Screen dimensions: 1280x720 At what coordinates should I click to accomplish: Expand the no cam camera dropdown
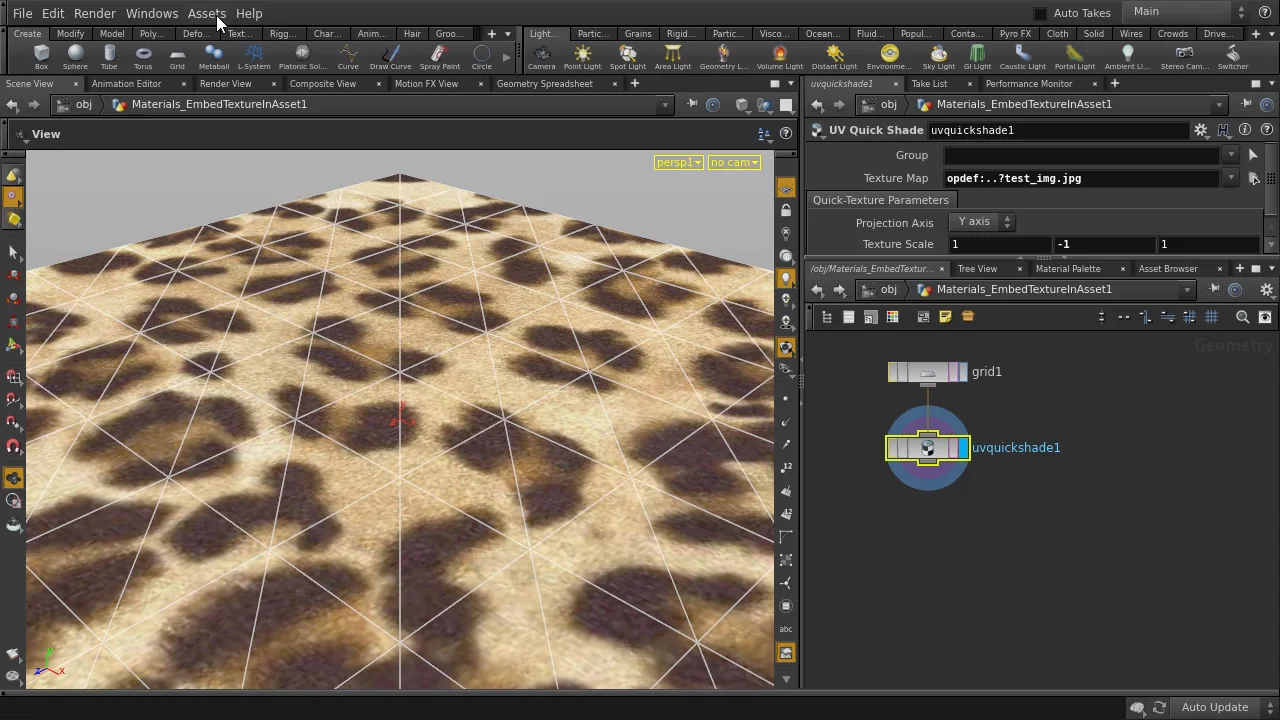tap(734, 162)
